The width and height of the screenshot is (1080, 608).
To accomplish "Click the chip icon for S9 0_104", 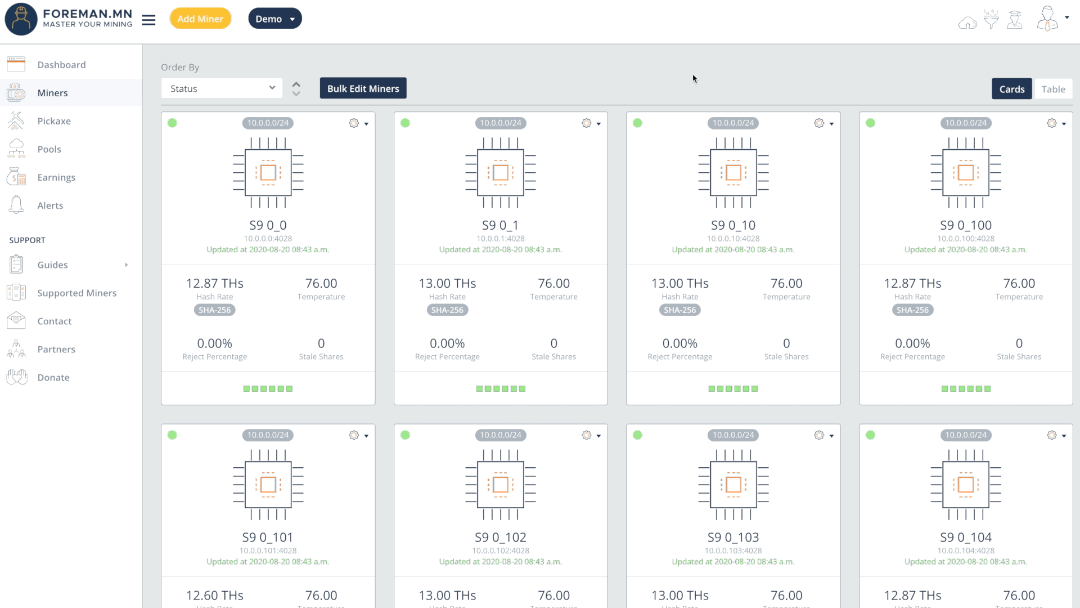I will [x=966, y=485].
